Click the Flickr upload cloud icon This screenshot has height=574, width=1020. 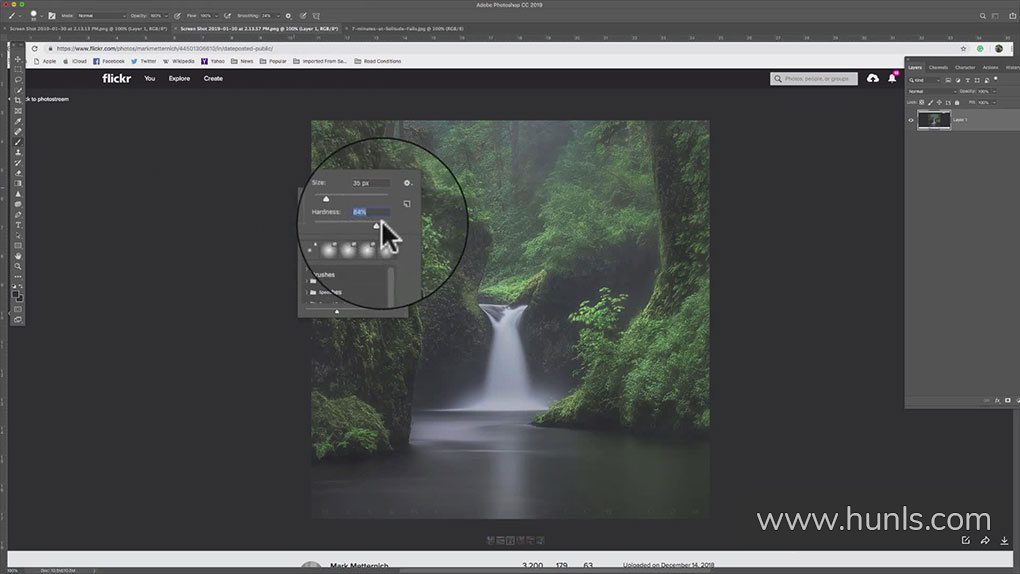click(872, 78)
